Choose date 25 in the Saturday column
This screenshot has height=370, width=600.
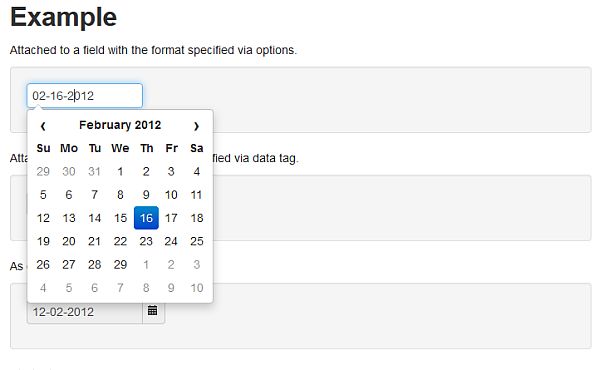tap(197, 241)
